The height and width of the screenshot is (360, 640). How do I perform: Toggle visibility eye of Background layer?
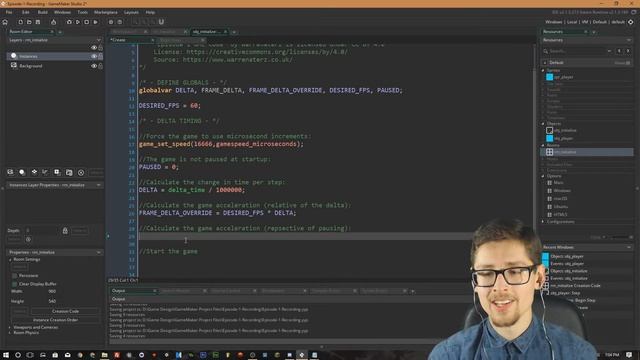[x=94, y=66]
